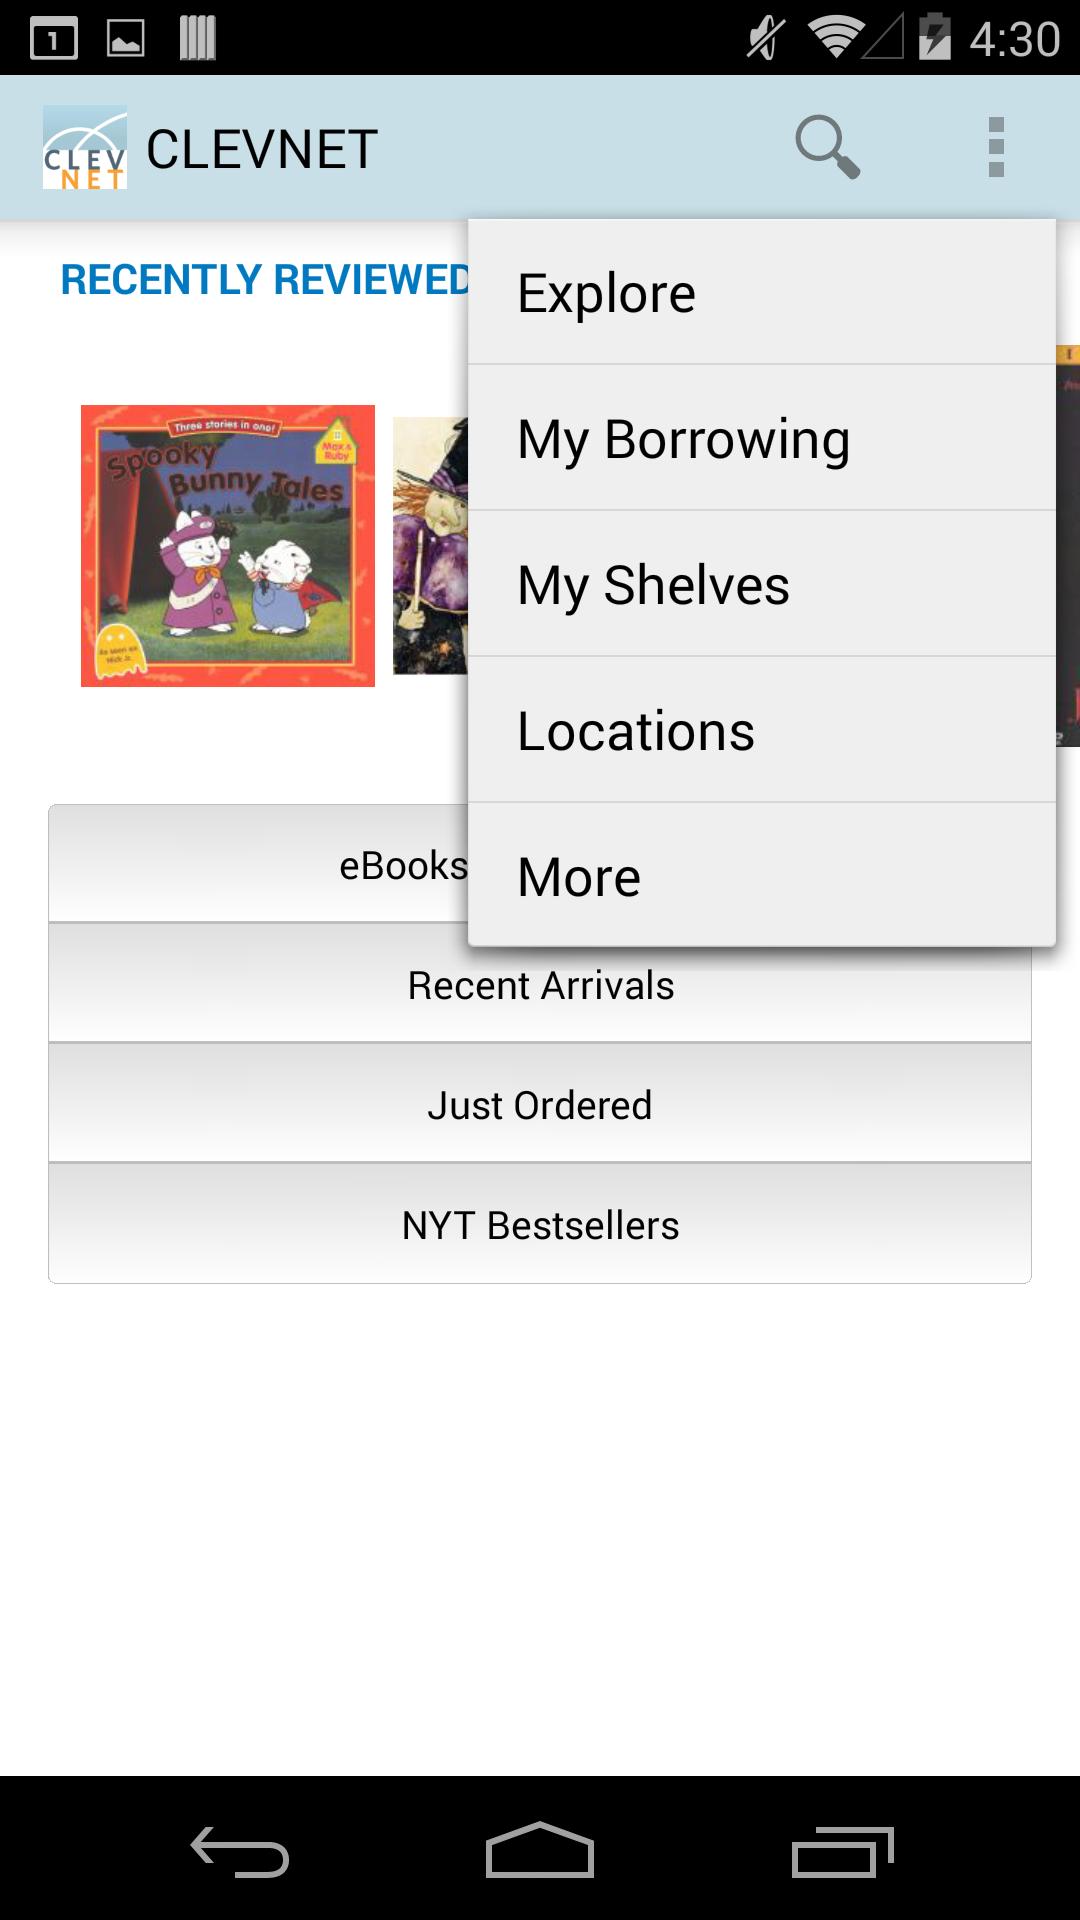This screenshot has height=1920, width=1080.
Task: Open Recent Arrivals list
Action: click(540, 985)
